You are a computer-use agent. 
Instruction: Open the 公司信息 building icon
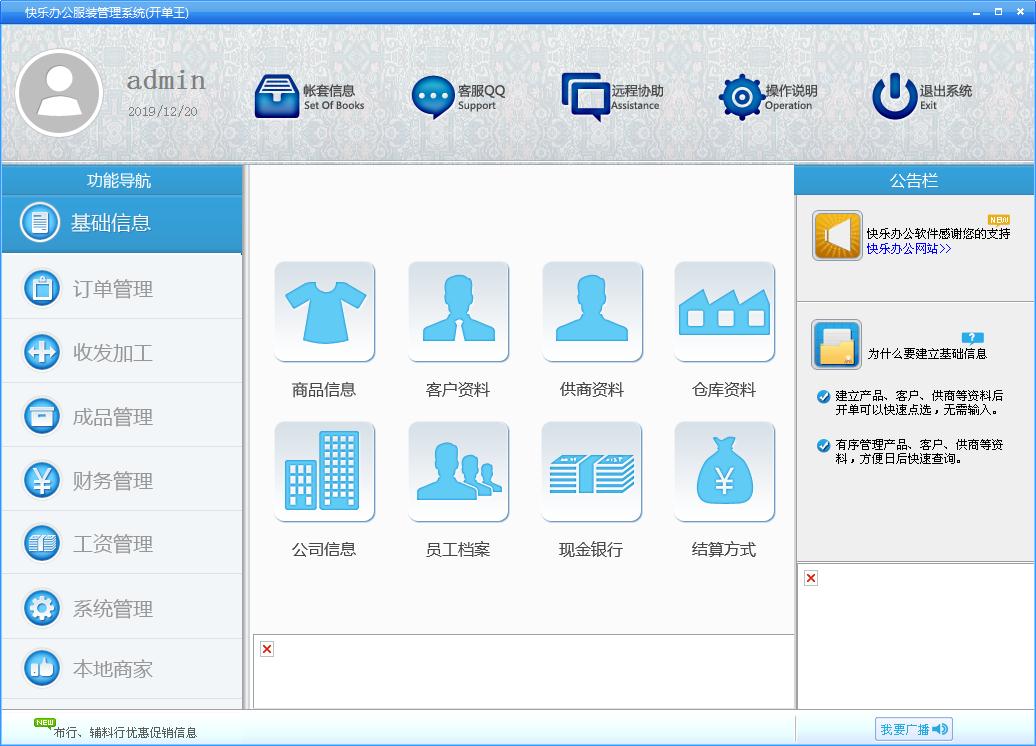(x=324, y=472)
